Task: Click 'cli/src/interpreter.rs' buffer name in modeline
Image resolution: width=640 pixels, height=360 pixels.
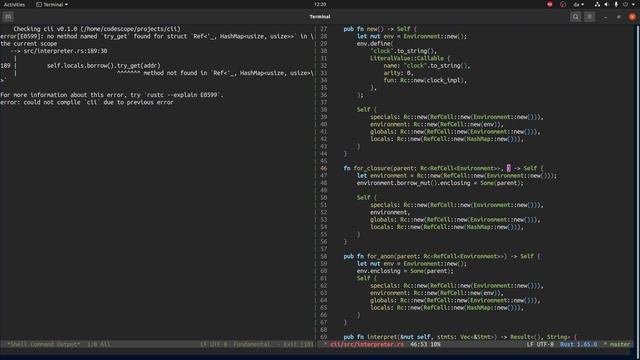Action: point(367,344)
